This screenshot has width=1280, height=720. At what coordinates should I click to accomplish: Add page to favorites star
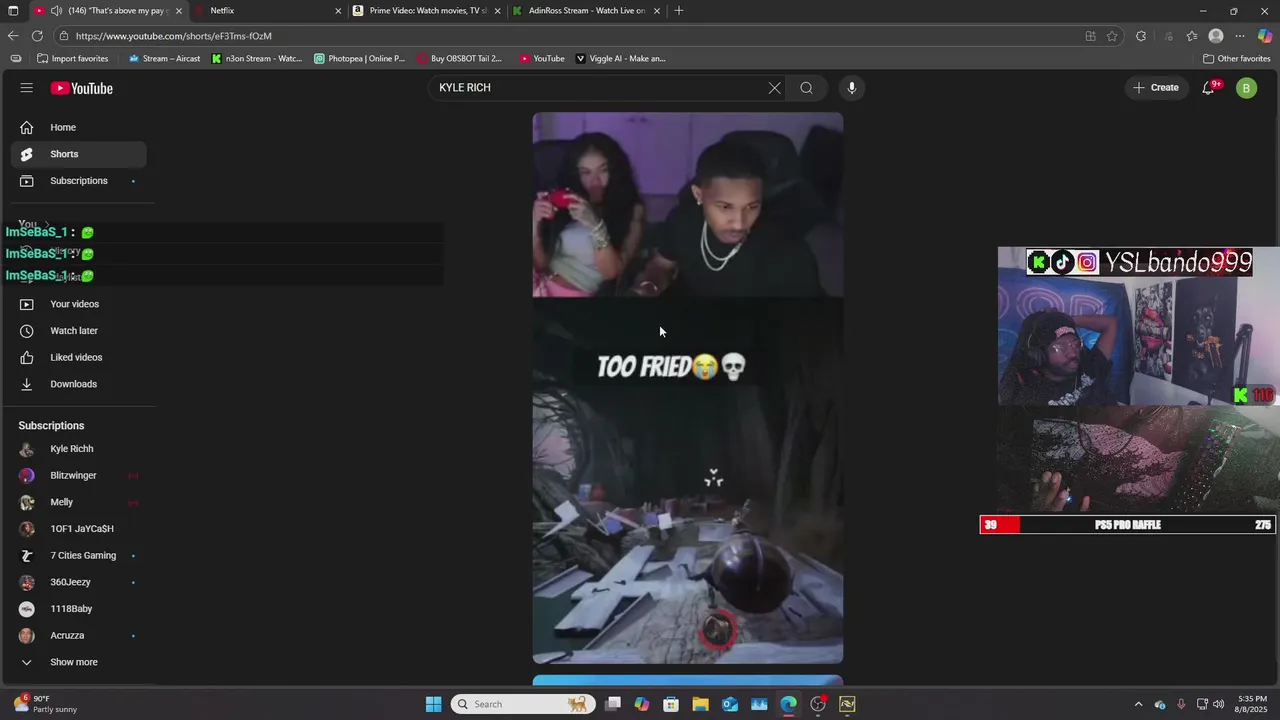[x=1112, y=36]
